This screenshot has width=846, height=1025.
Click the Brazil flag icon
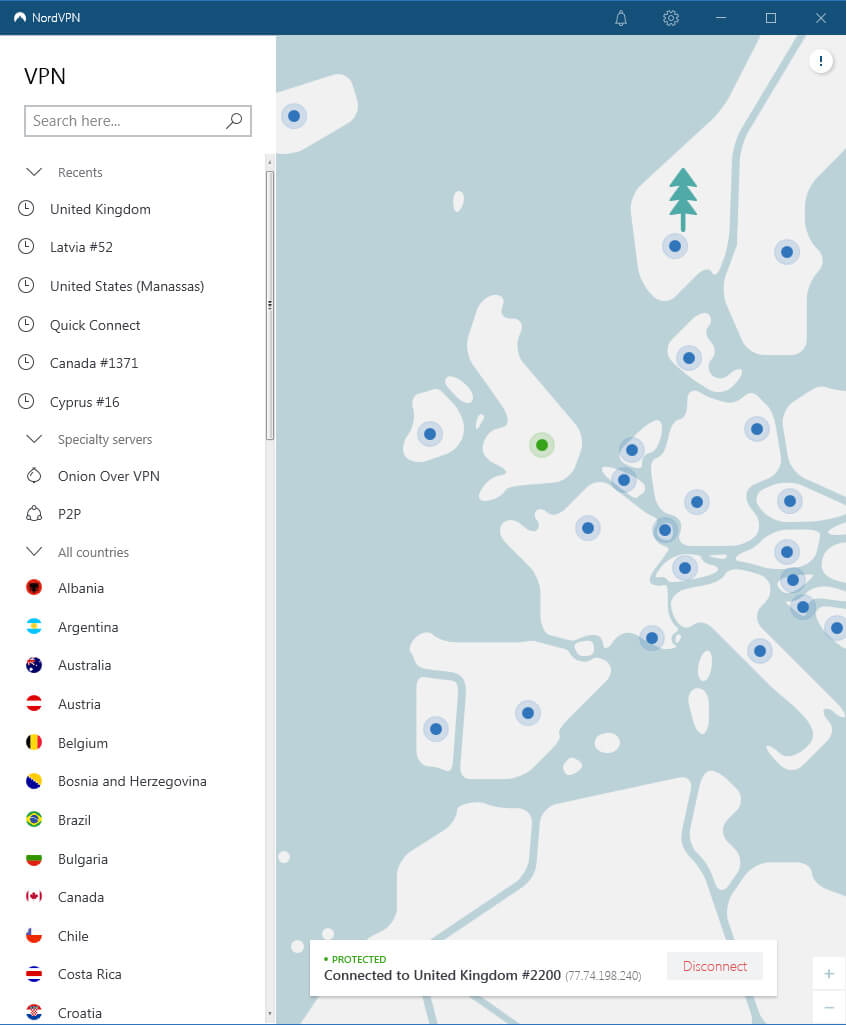34,820
